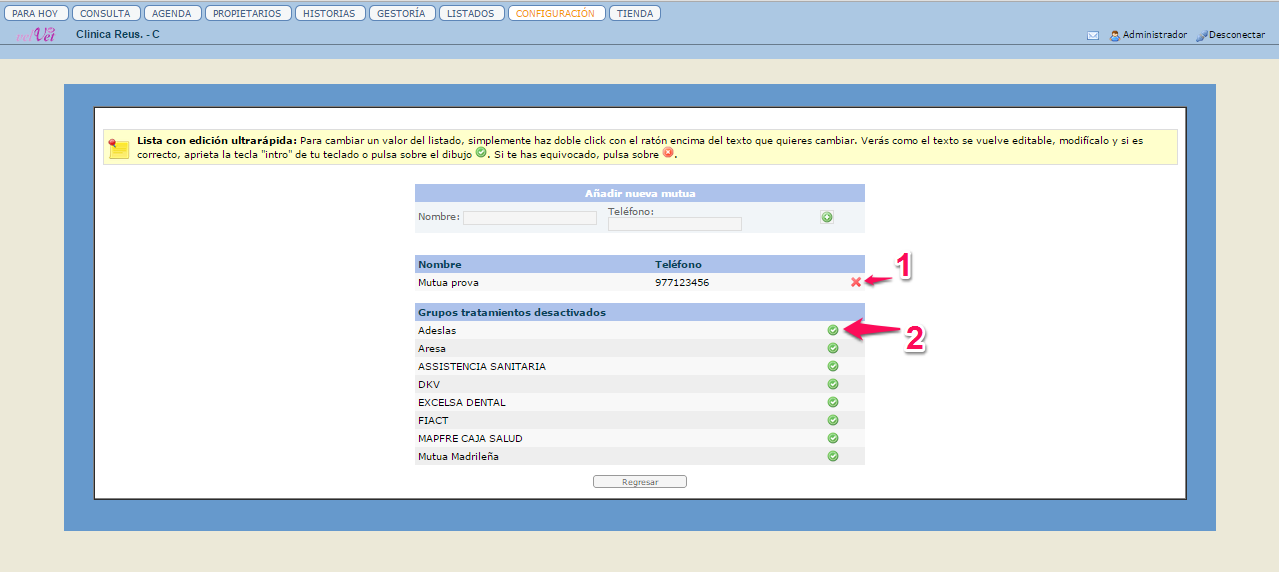
Task: Enable MAPFRE CAJA SALUD green check
Action: point(833,438)
